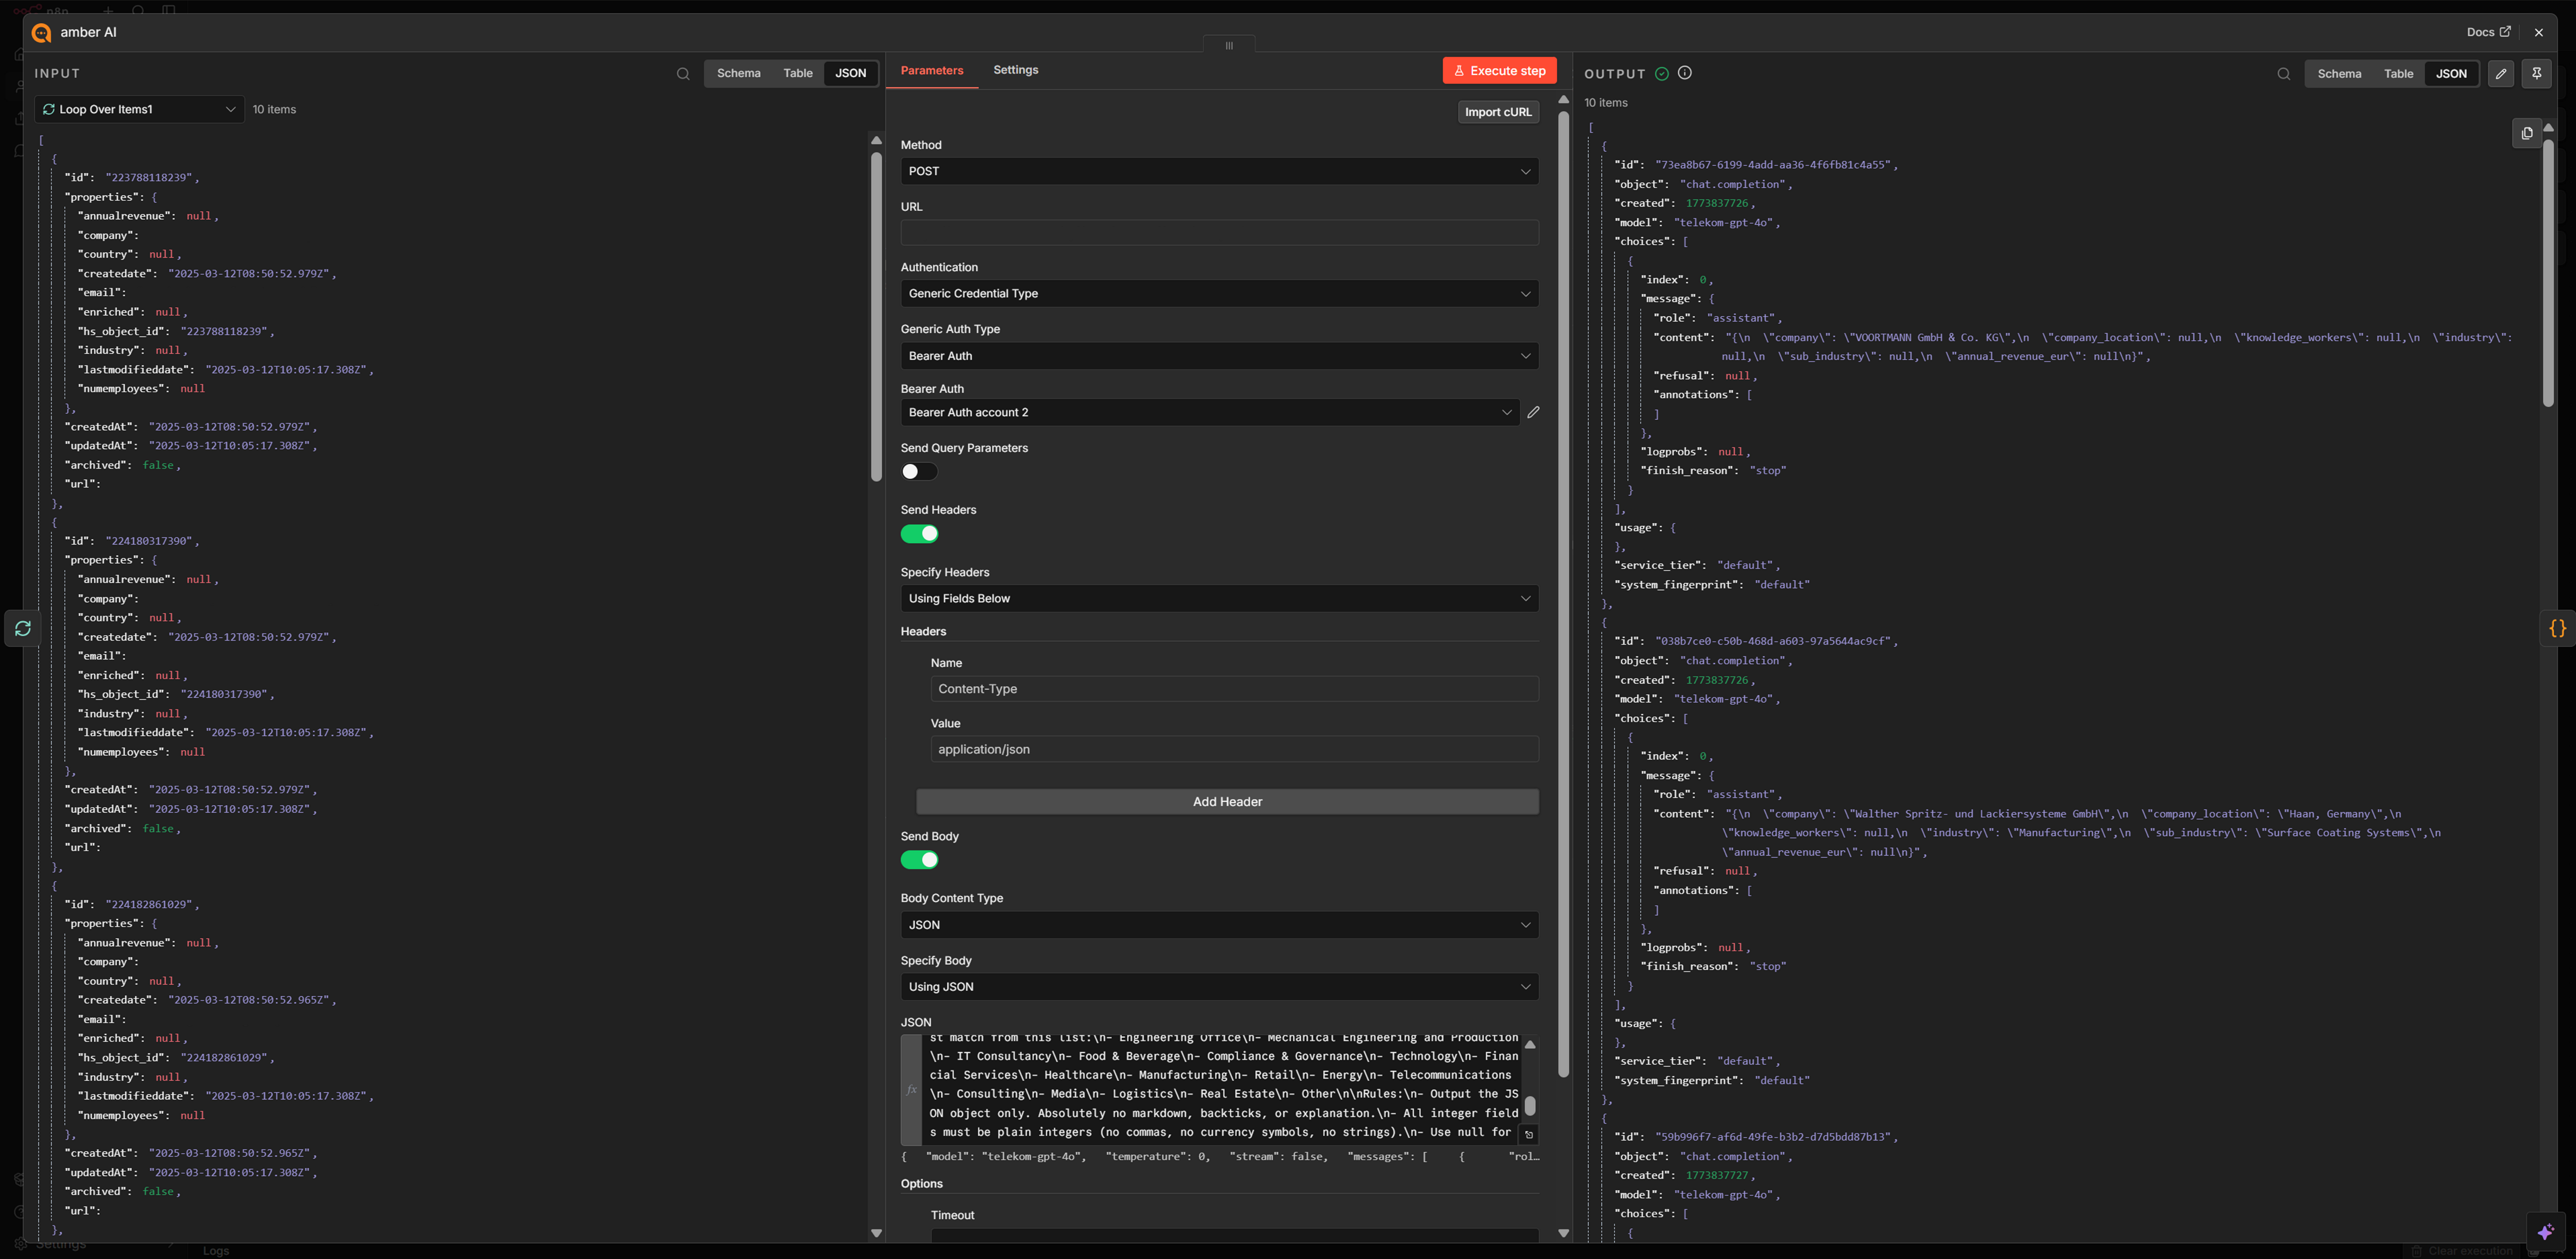This screenshot has height=1259, width=2576.
Task: Click the header Value field application/json
Action: coord(1234,749)
